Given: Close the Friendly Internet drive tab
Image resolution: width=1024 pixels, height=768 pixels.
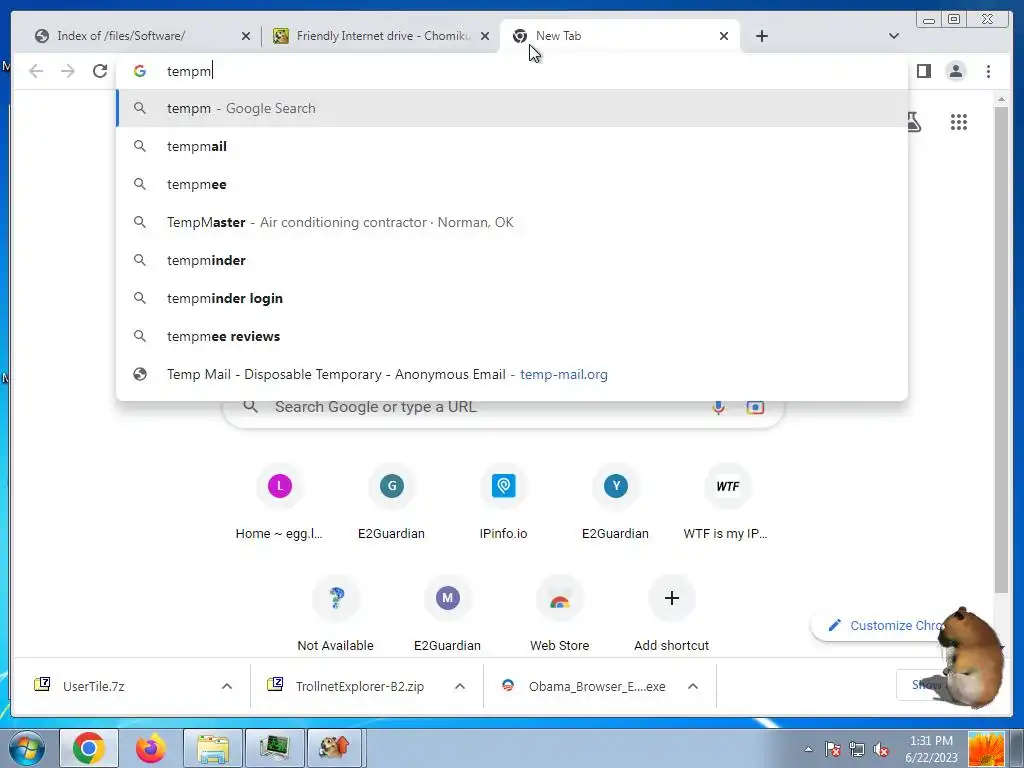Looking at the screenshot, I should pyautogui.click(x=485, y=37).
